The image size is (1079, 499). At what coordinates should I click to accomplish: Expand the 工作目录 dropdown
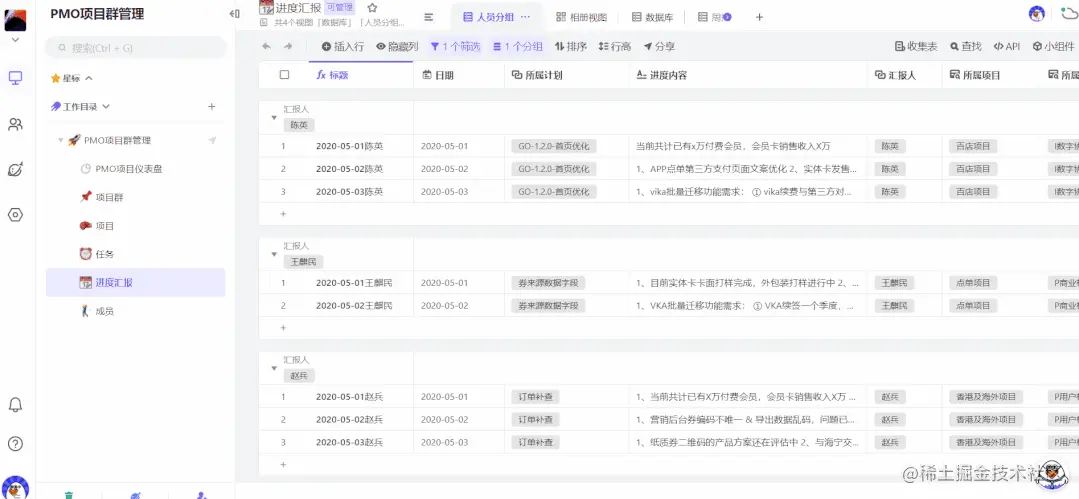(x=106, y=107)
